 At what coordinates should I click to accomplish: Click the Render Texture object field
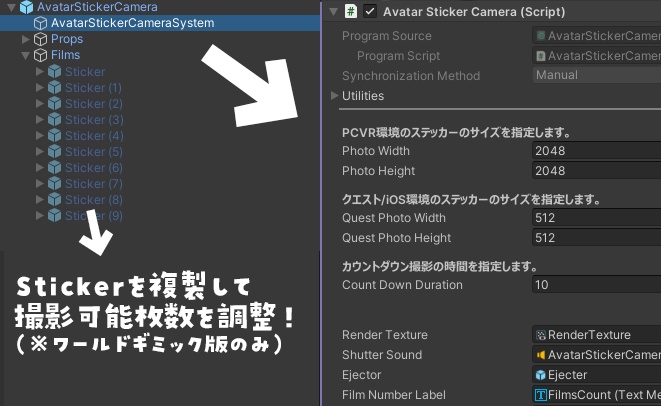[597, 335]
